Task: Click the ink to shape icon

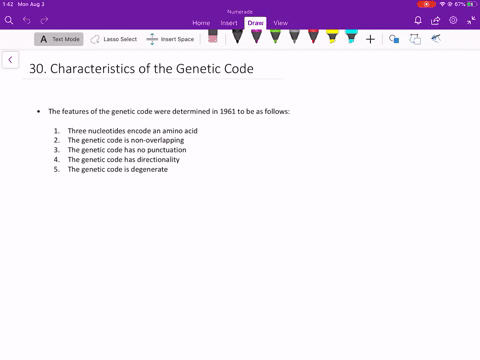Action: pos(415,39)
